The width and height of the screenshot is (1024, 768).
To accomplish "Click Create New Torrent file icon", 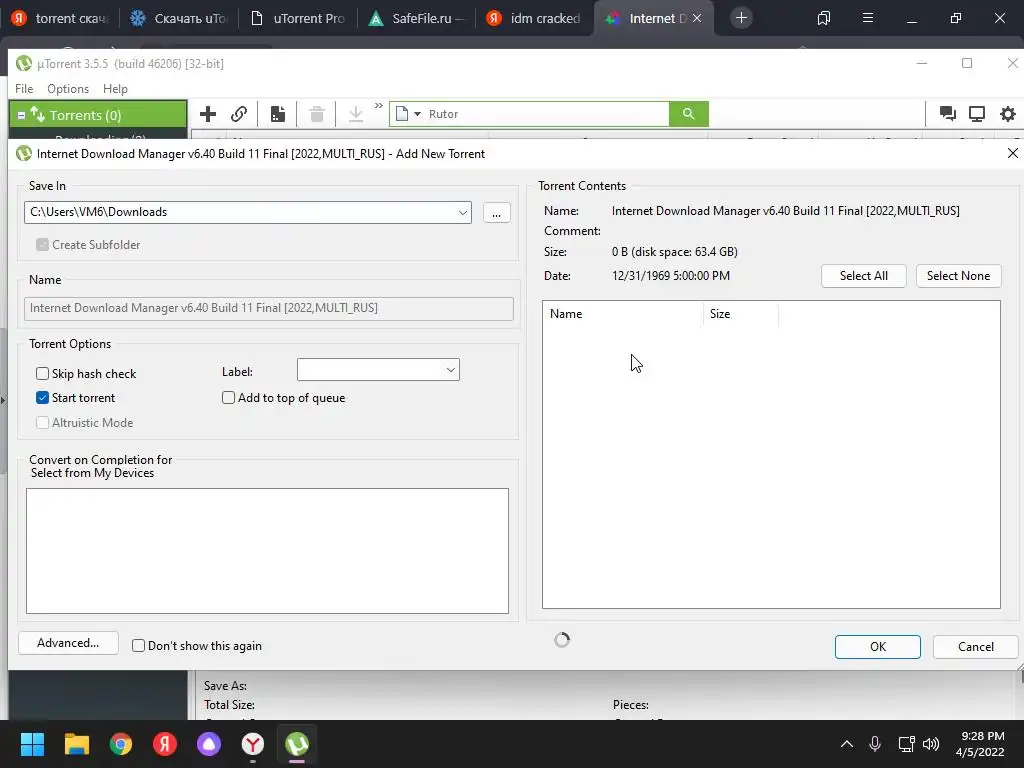I will click(278, 114).
